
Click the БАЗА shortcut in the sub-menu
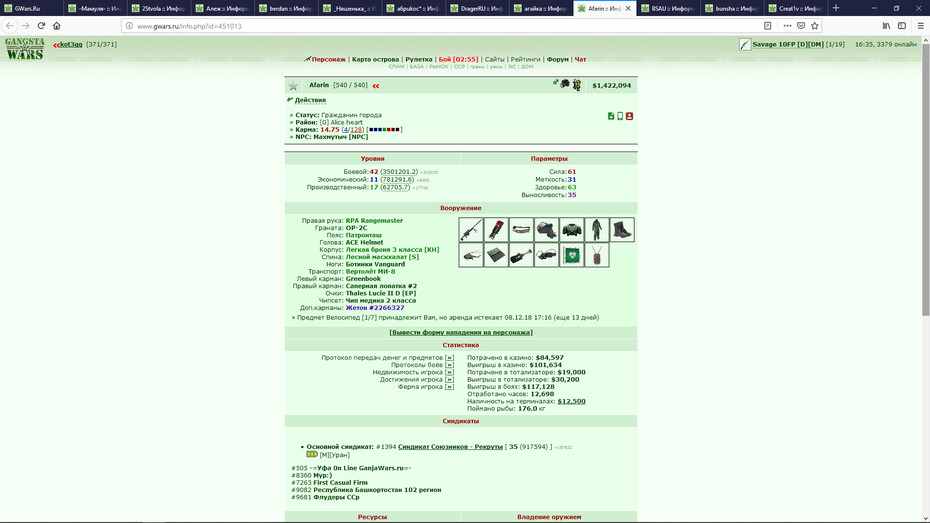pyautogui.click(x=416, y=66)
